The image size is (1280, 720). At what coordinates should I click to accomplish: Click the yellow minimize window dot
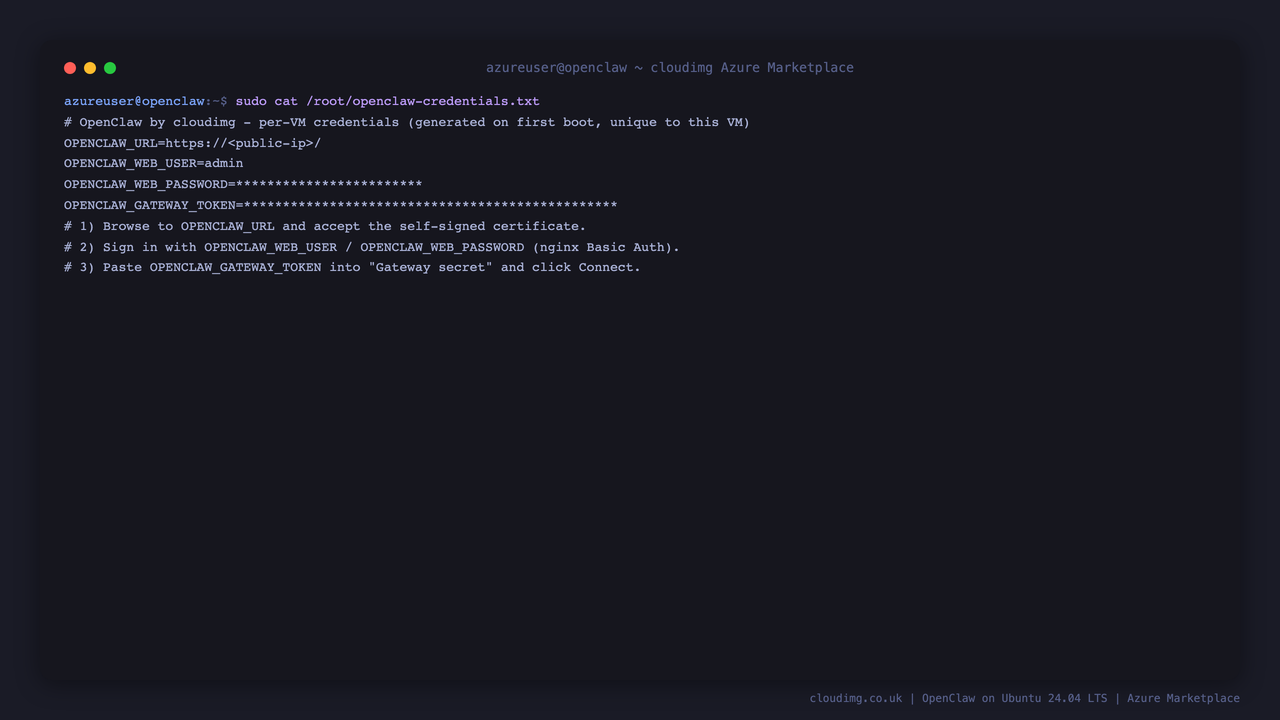[x=90, y=68]
